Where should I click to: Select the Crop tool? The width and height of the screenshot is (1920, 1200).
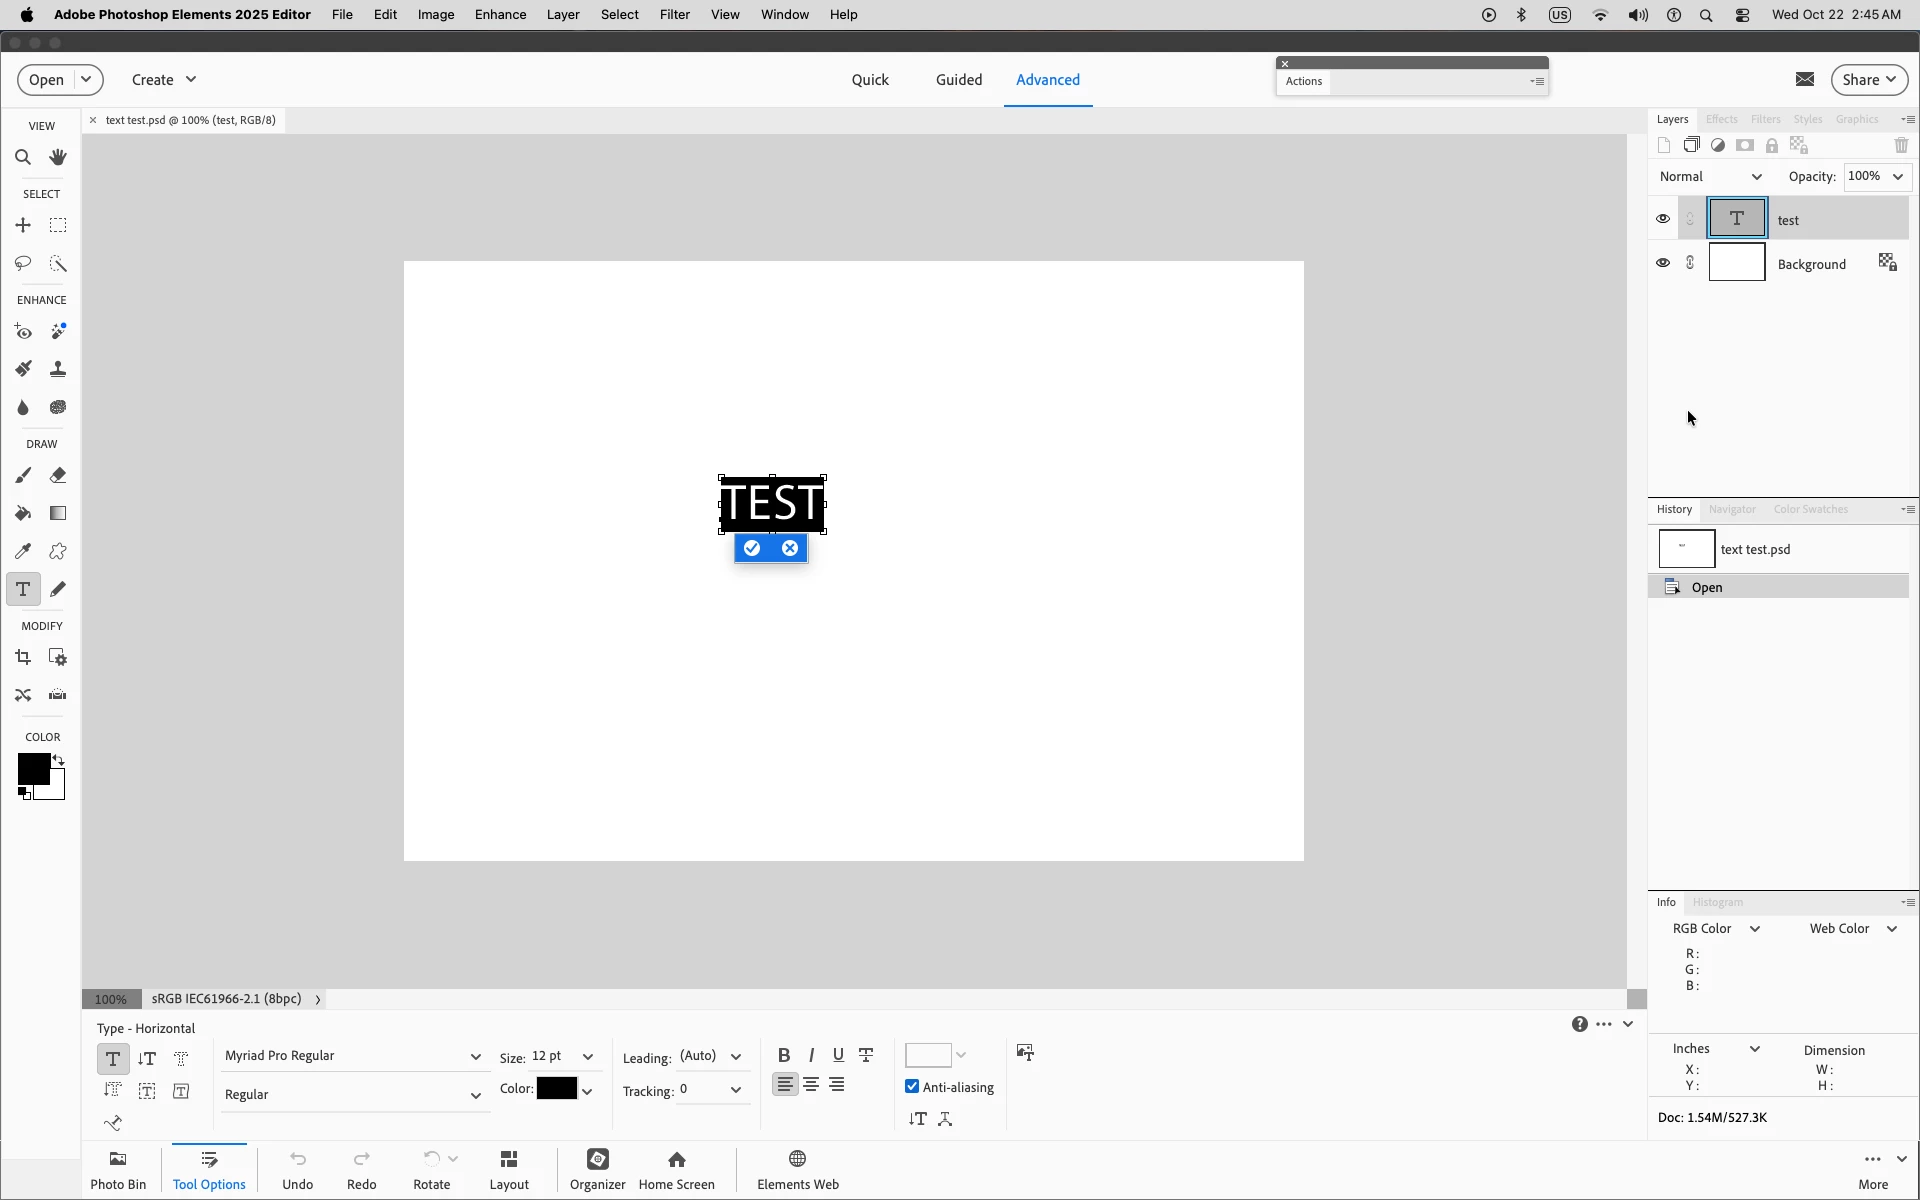pyautogui.click(x=23, y=657)
